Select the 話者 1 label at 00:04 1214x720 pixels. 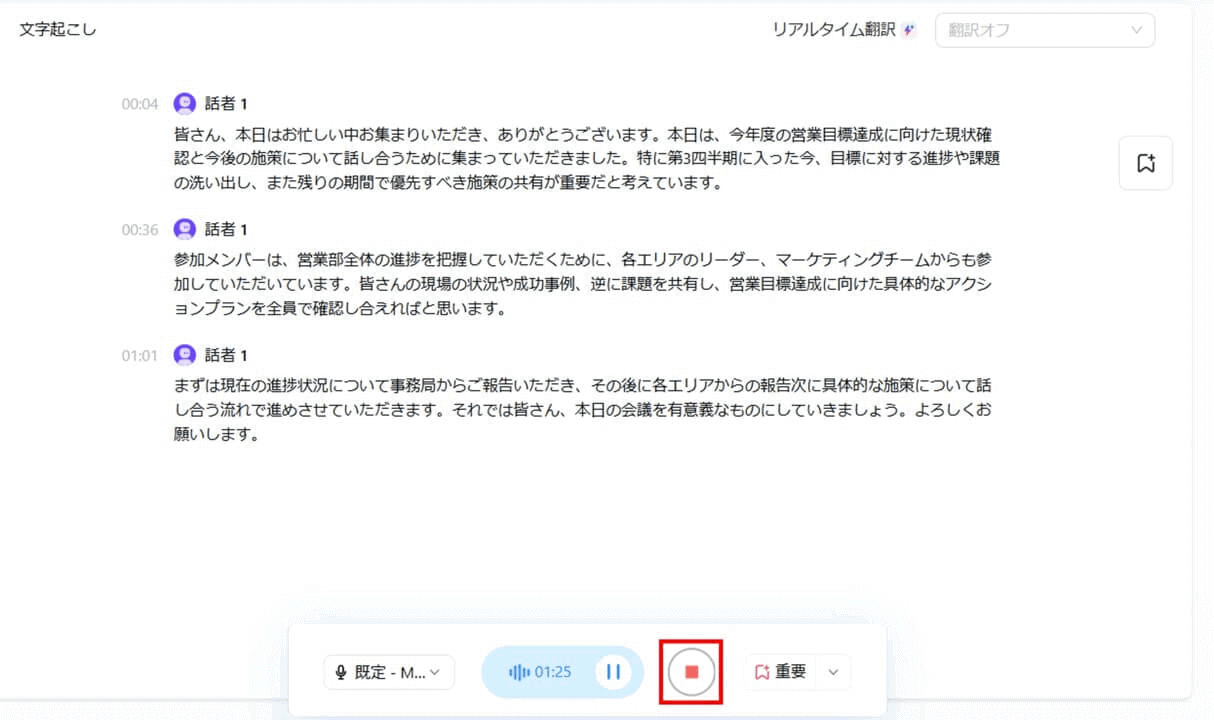click(x=226, y=103)
